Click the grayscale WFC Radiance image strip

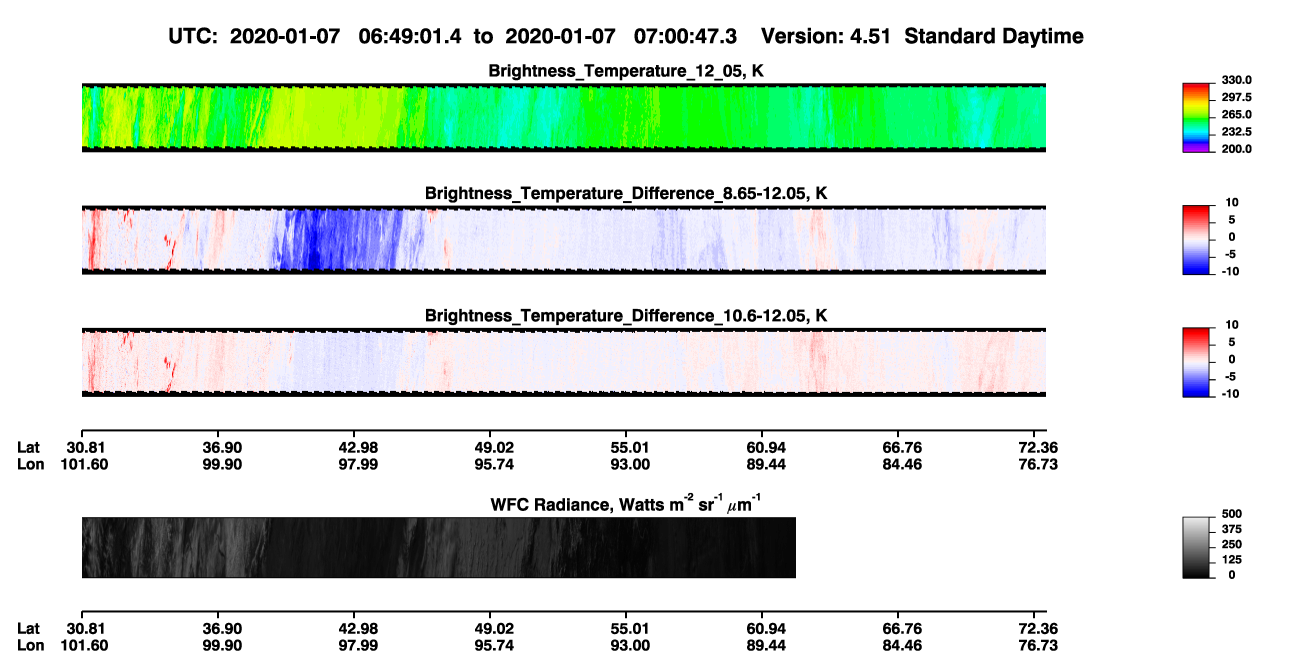tap(439, 547)
